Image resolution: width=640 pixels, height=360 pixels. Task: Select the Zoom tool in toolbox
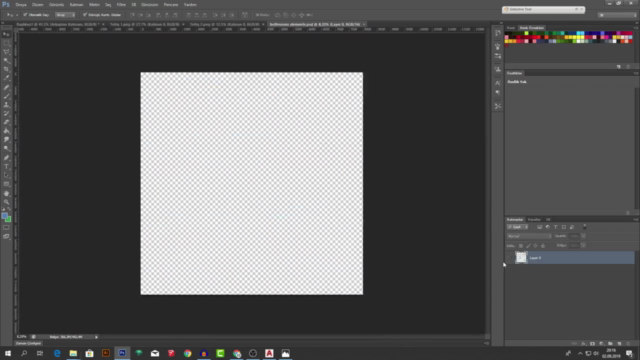click(7, 202)
